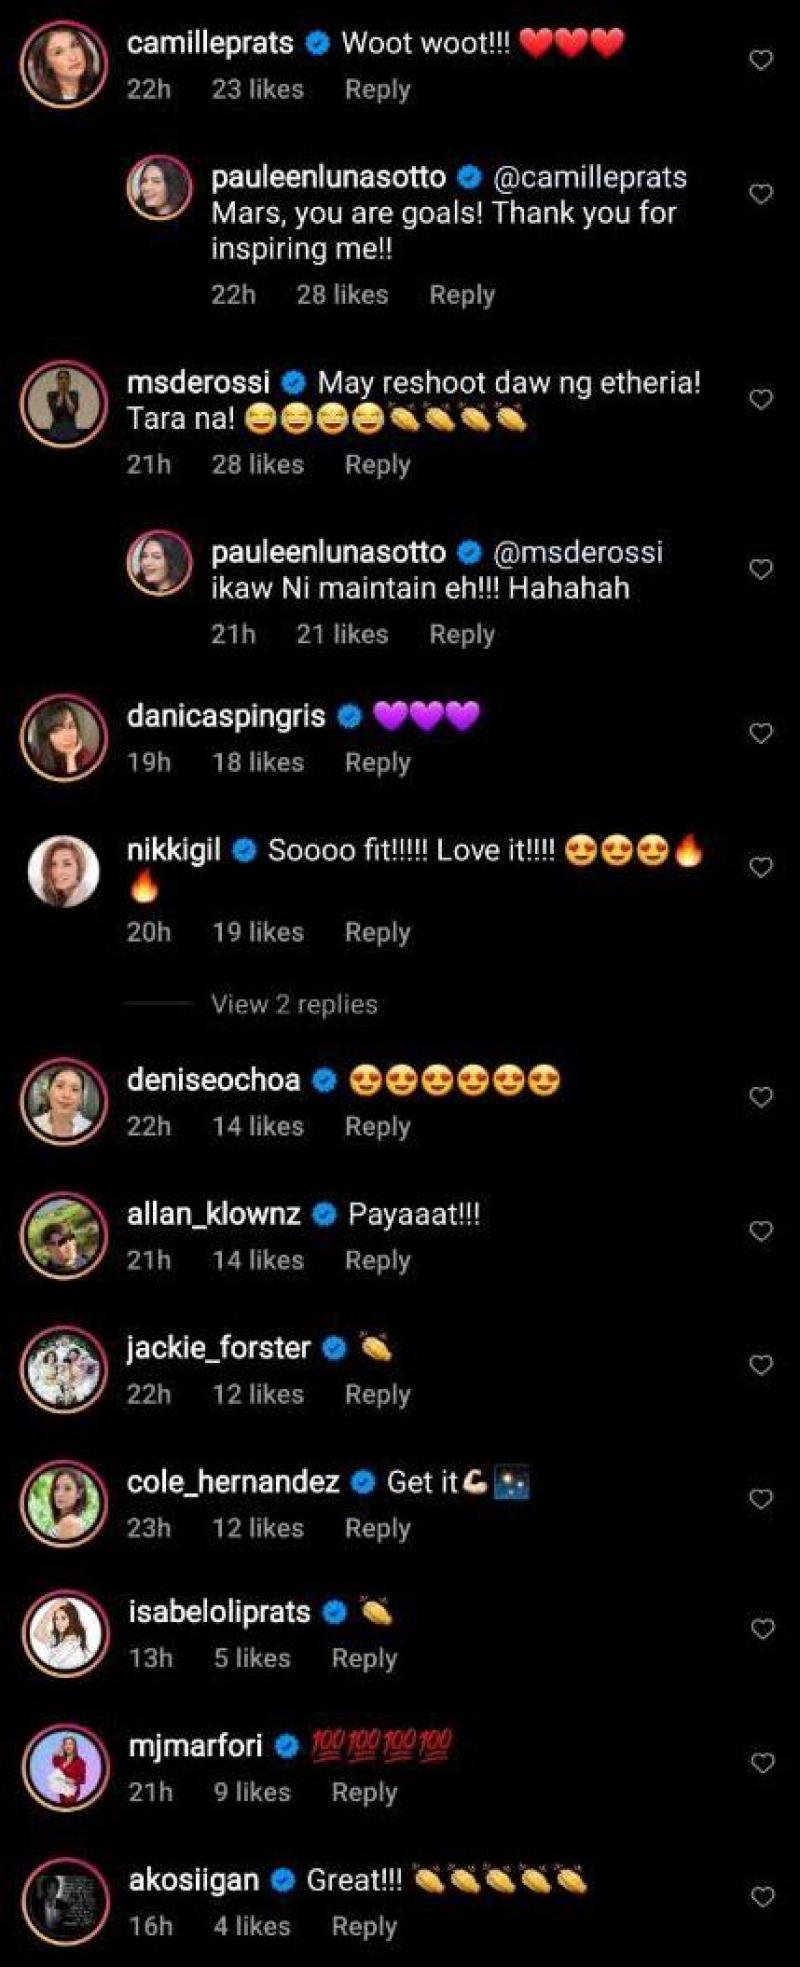Expand "View 2 replies" under nikkigil's comment
The width and height of the screenshot is (800, 1967).
click(293, 1005)
